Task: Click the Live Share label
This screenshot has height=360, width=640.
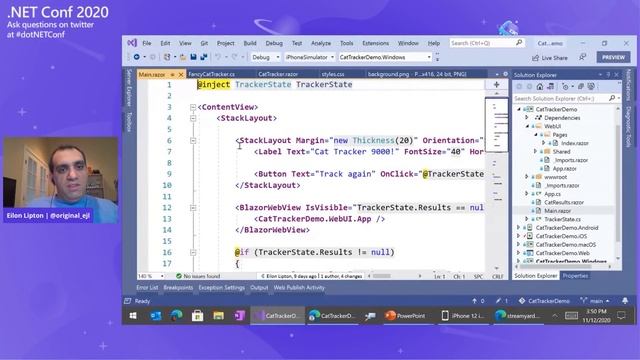Action: (x=554, y=58)
